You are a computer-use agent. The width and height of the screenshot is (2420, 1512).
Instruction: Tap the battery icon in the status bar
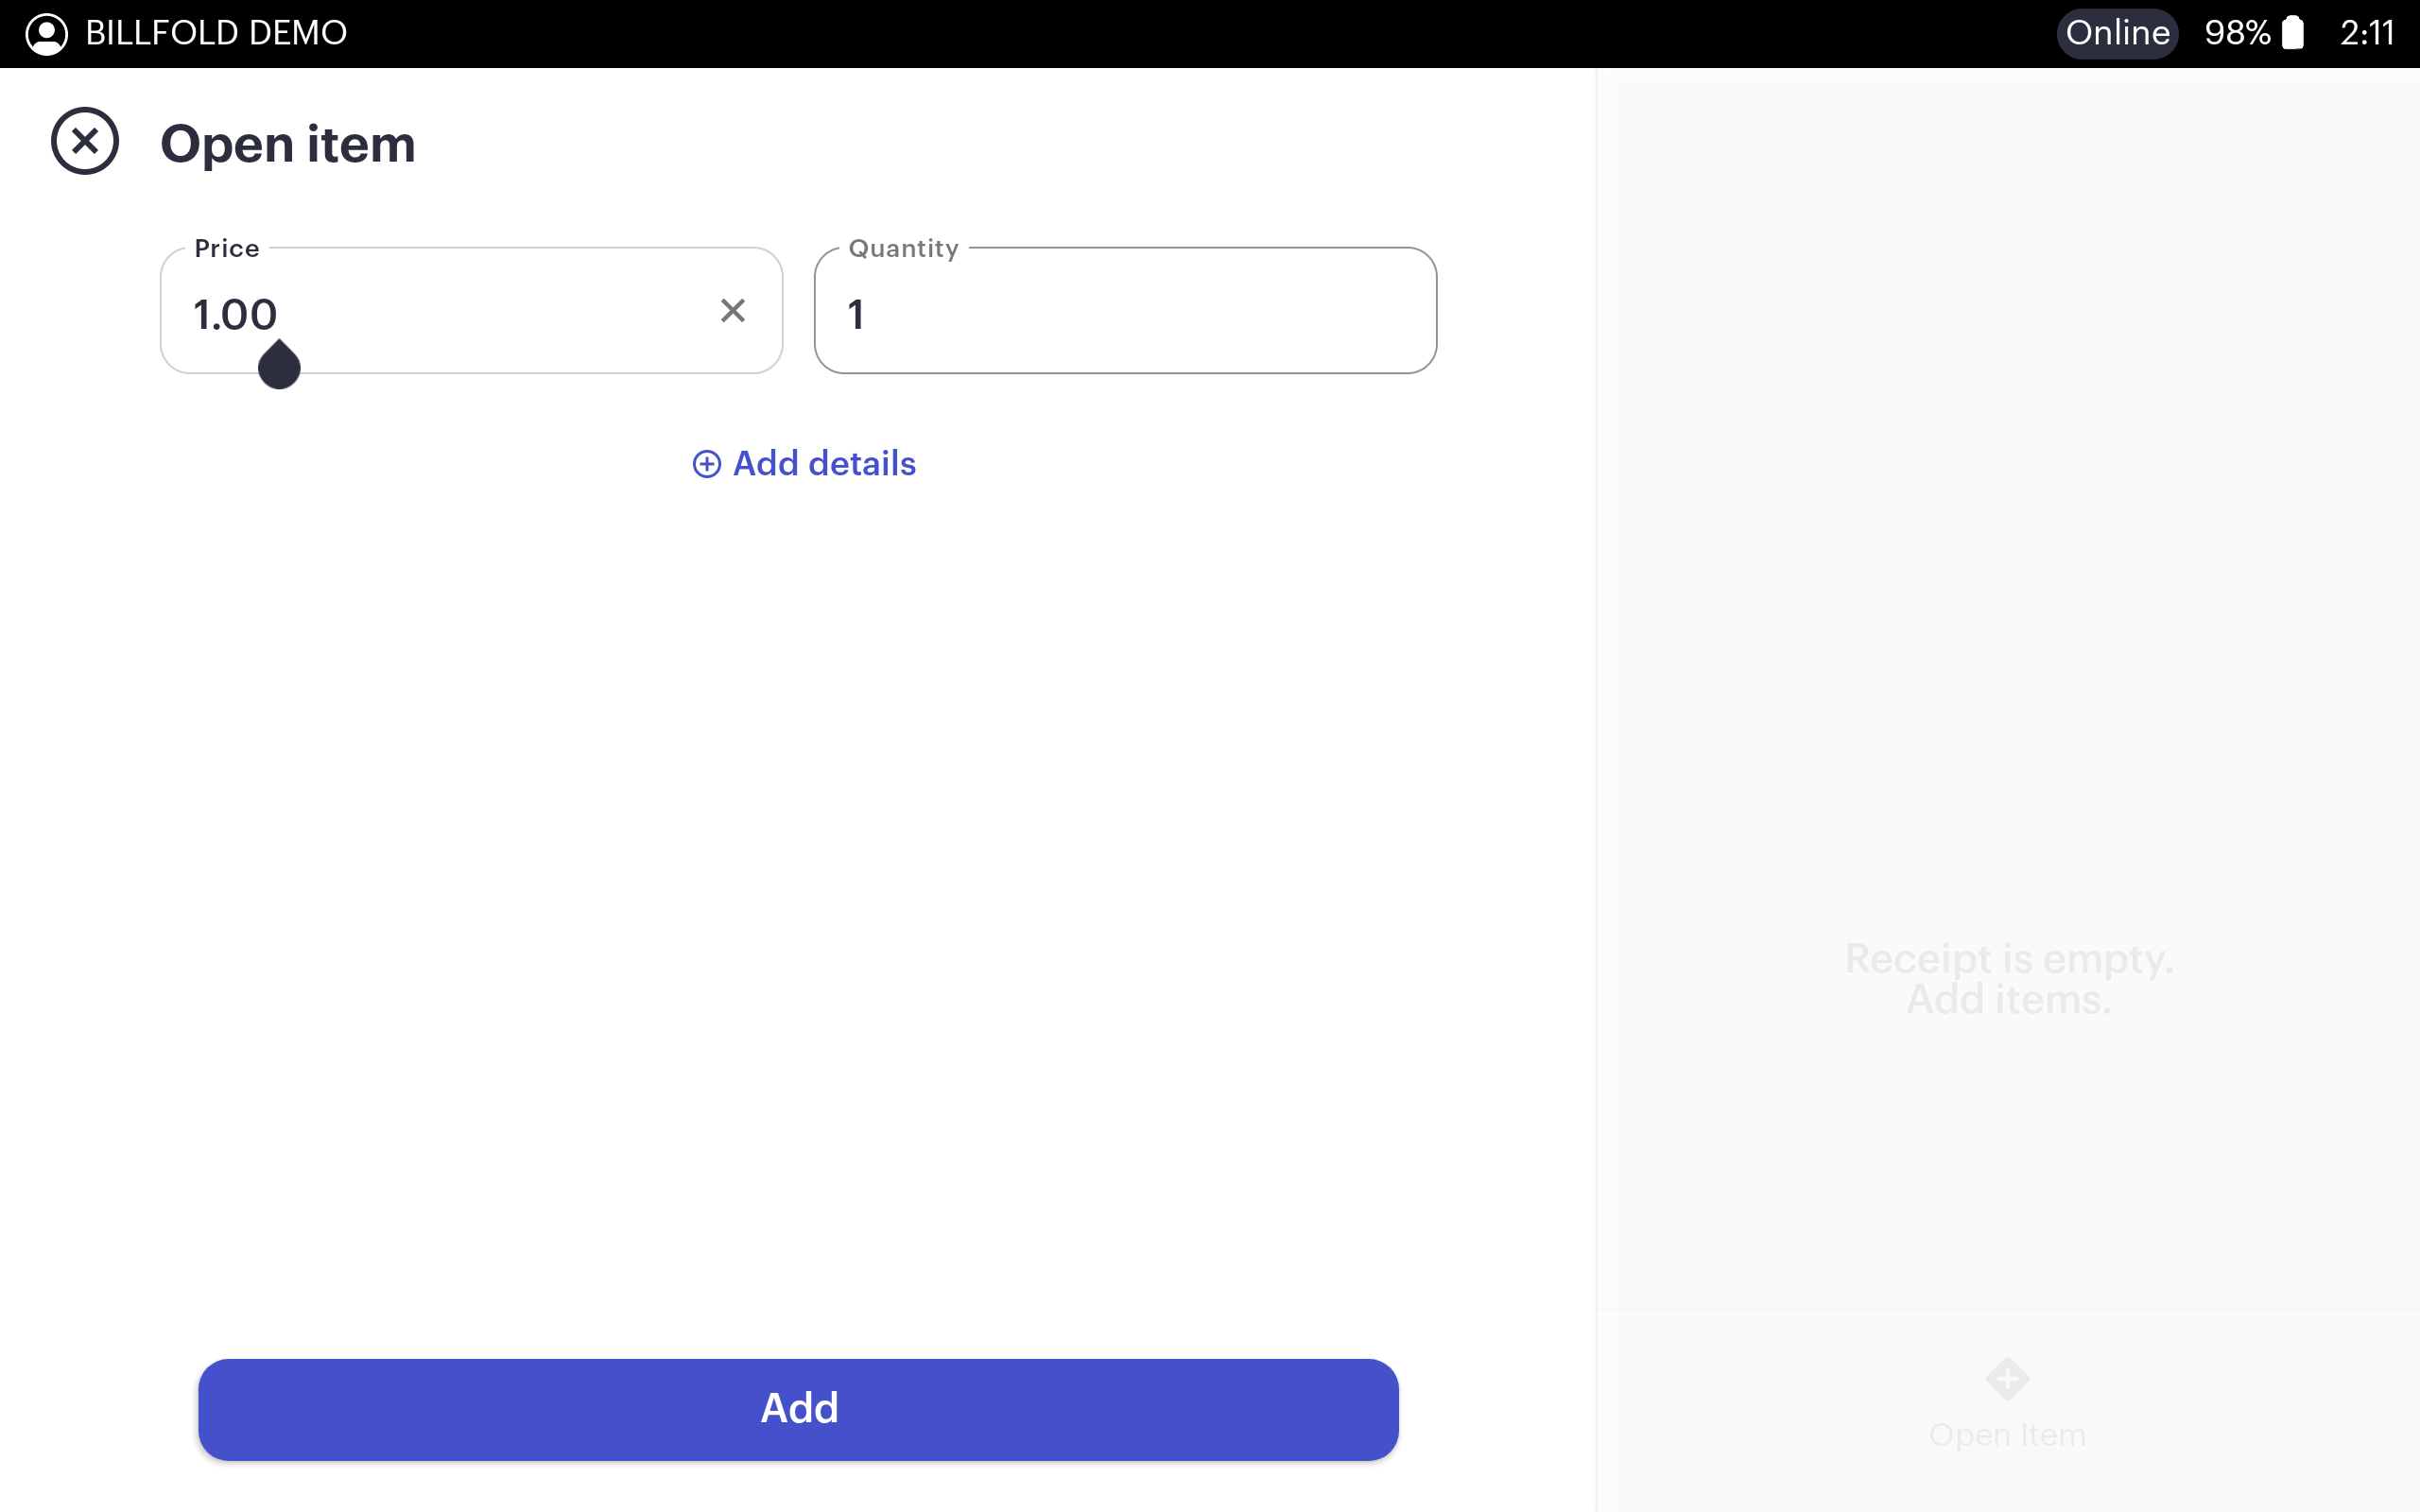coord(2293,33)
